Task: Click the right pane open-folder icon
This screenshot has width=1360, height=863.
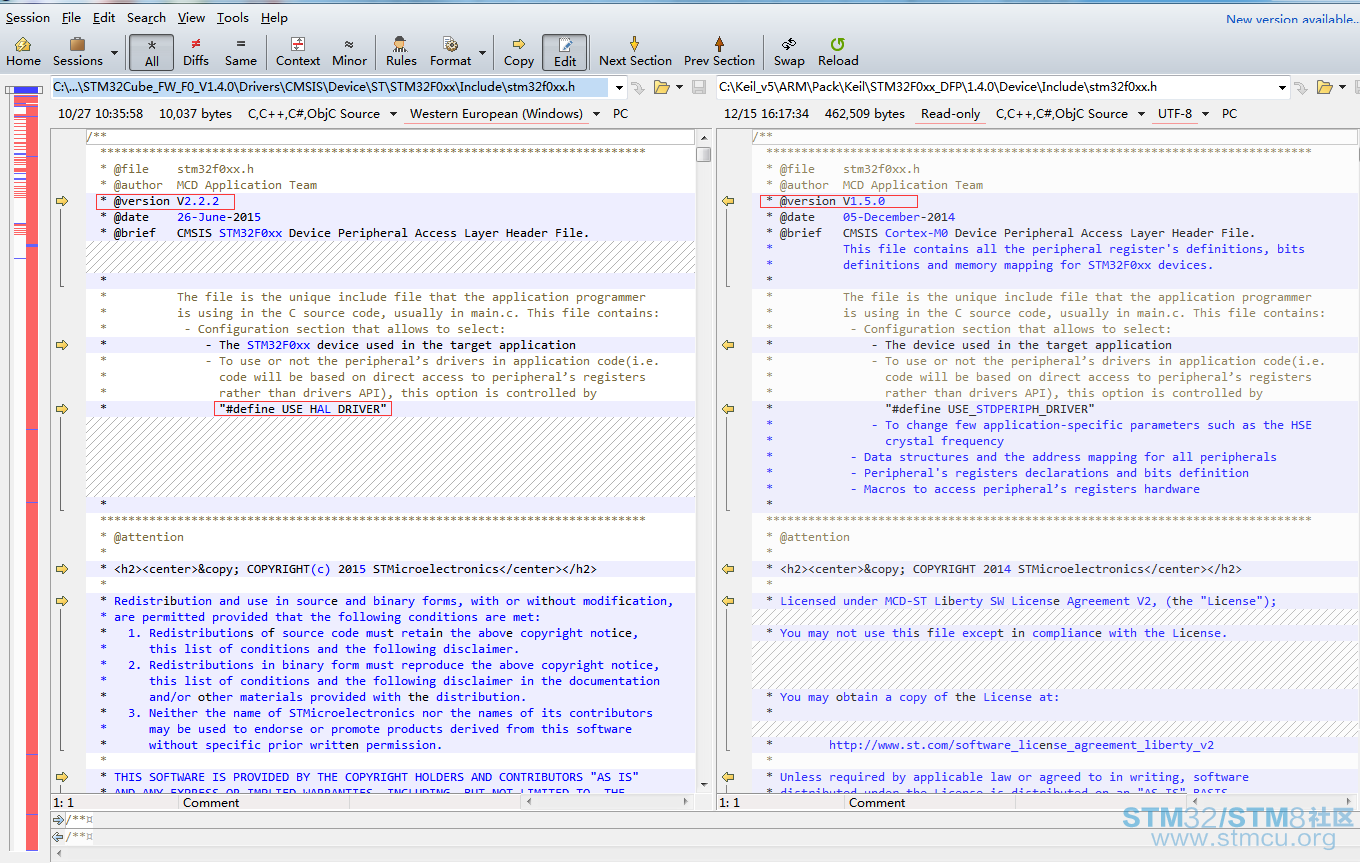Action: point(1324,87)
